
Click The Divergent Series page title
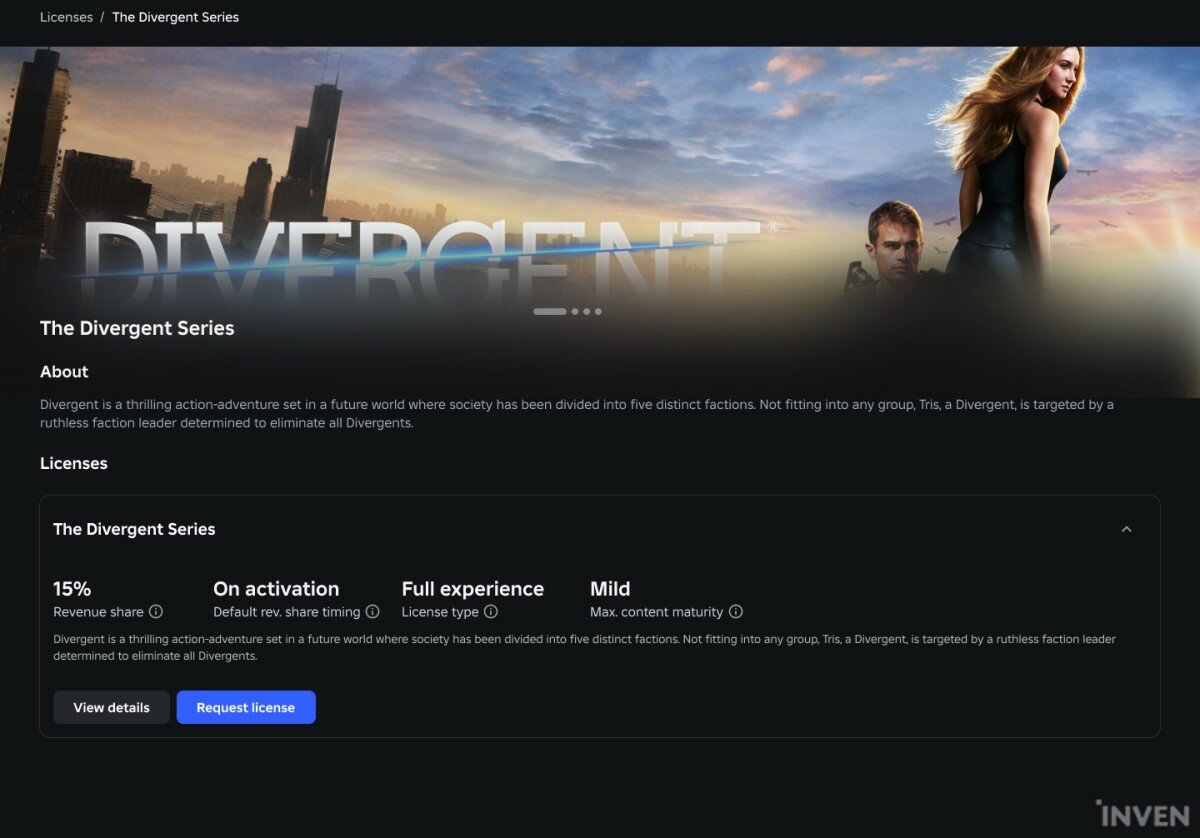click(x=137, y=328)
